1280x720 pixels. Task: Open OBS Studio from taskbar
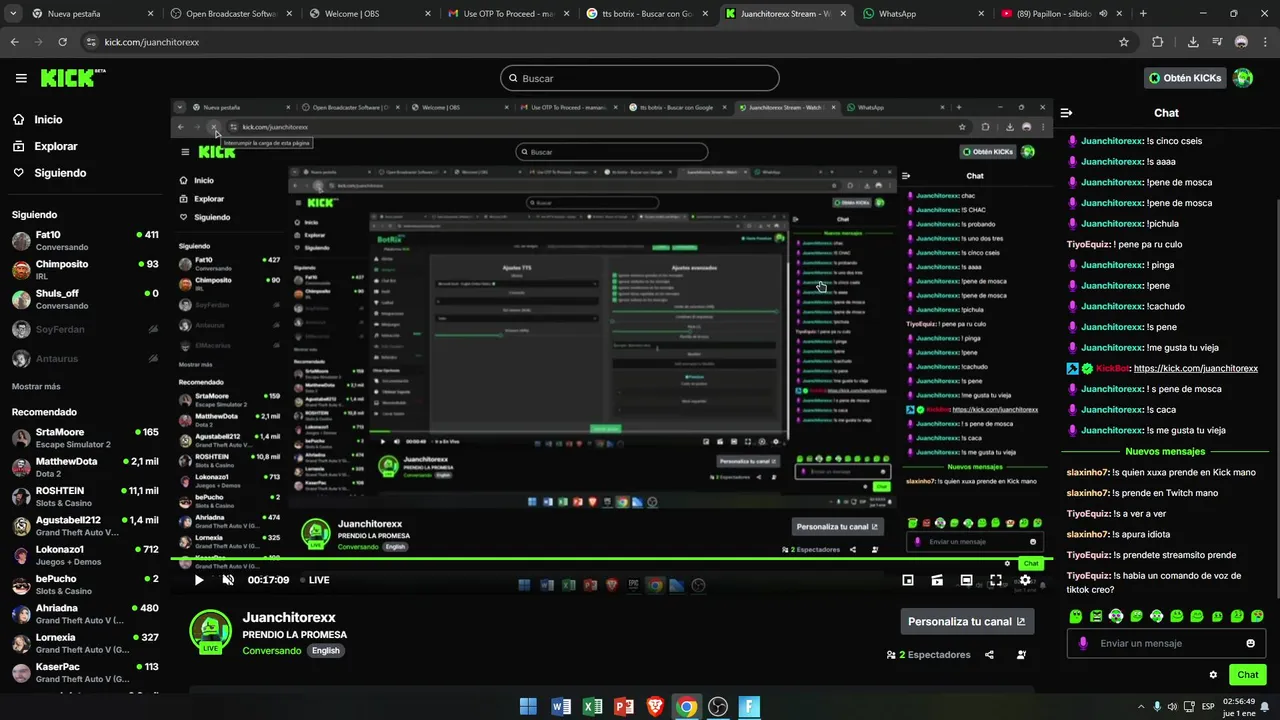(x=717, y=707)
